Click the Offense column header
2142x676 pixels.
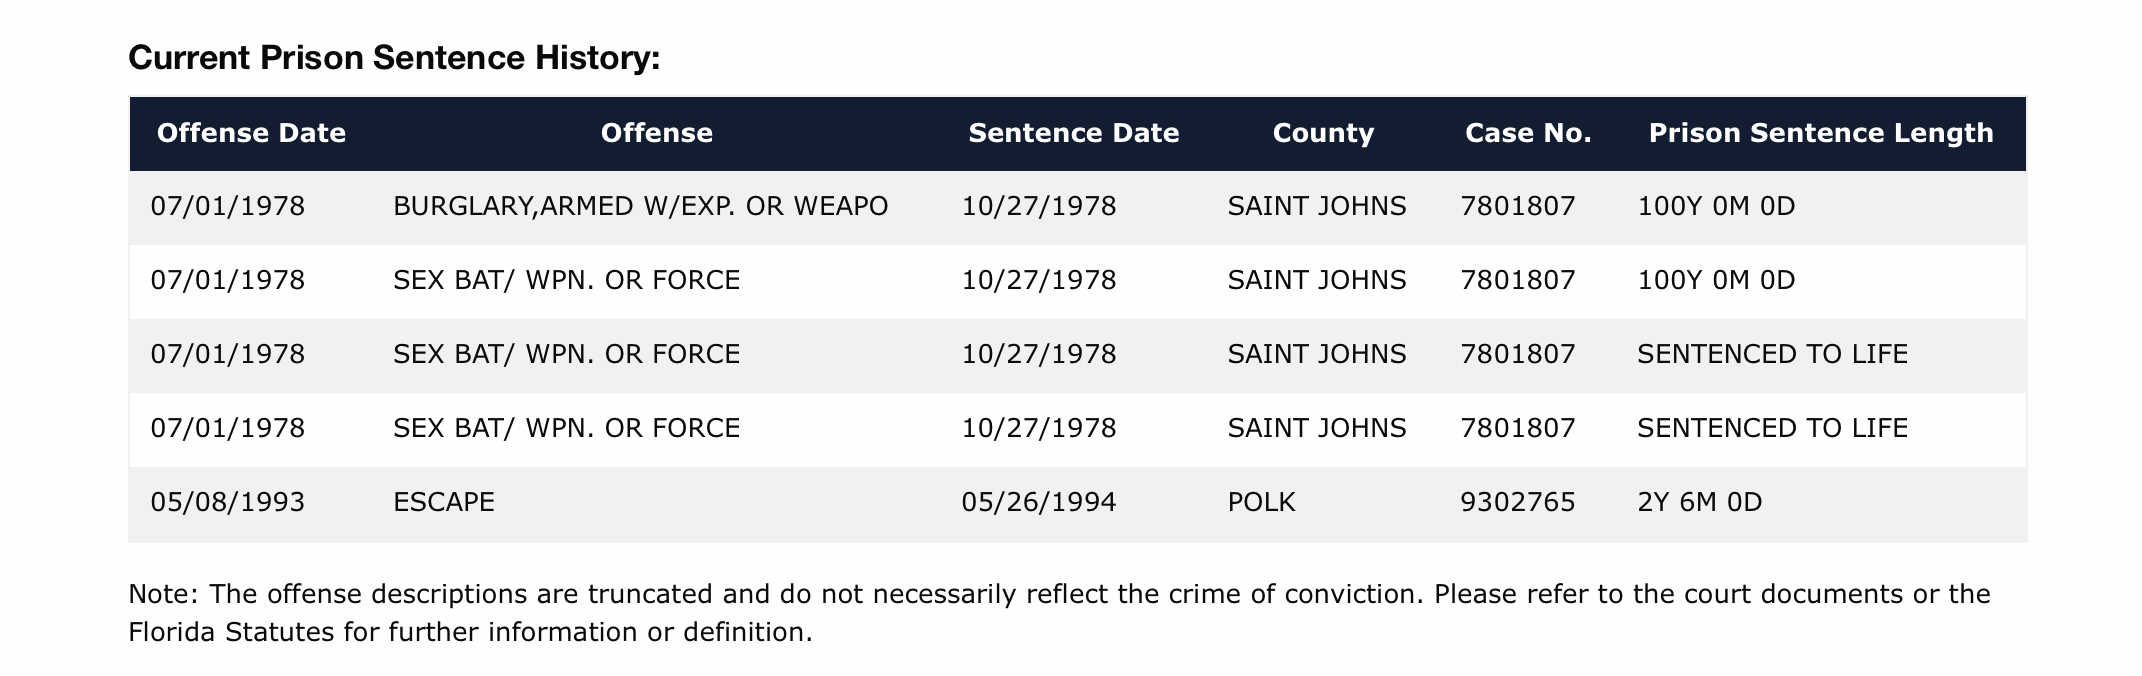[657, 133]
